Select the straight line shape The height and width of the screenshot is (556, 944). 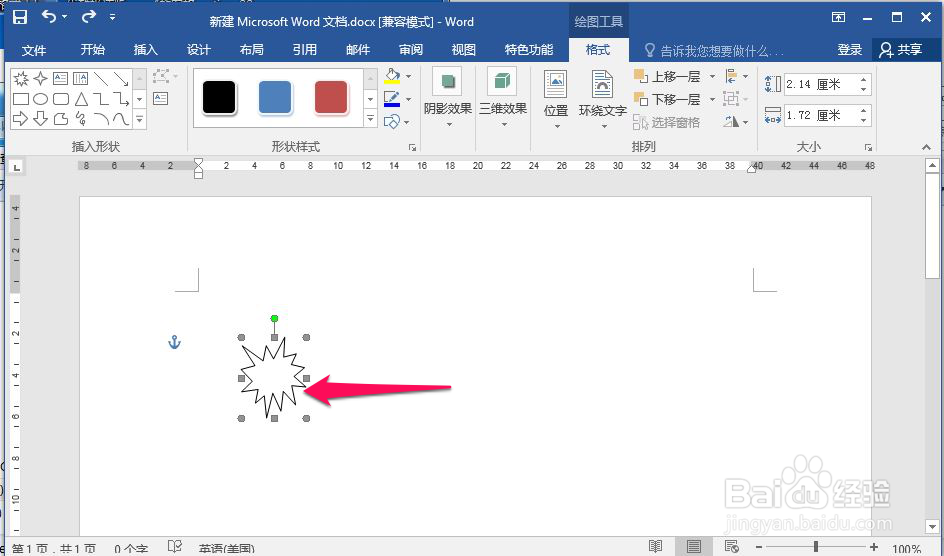pos(101,78)
